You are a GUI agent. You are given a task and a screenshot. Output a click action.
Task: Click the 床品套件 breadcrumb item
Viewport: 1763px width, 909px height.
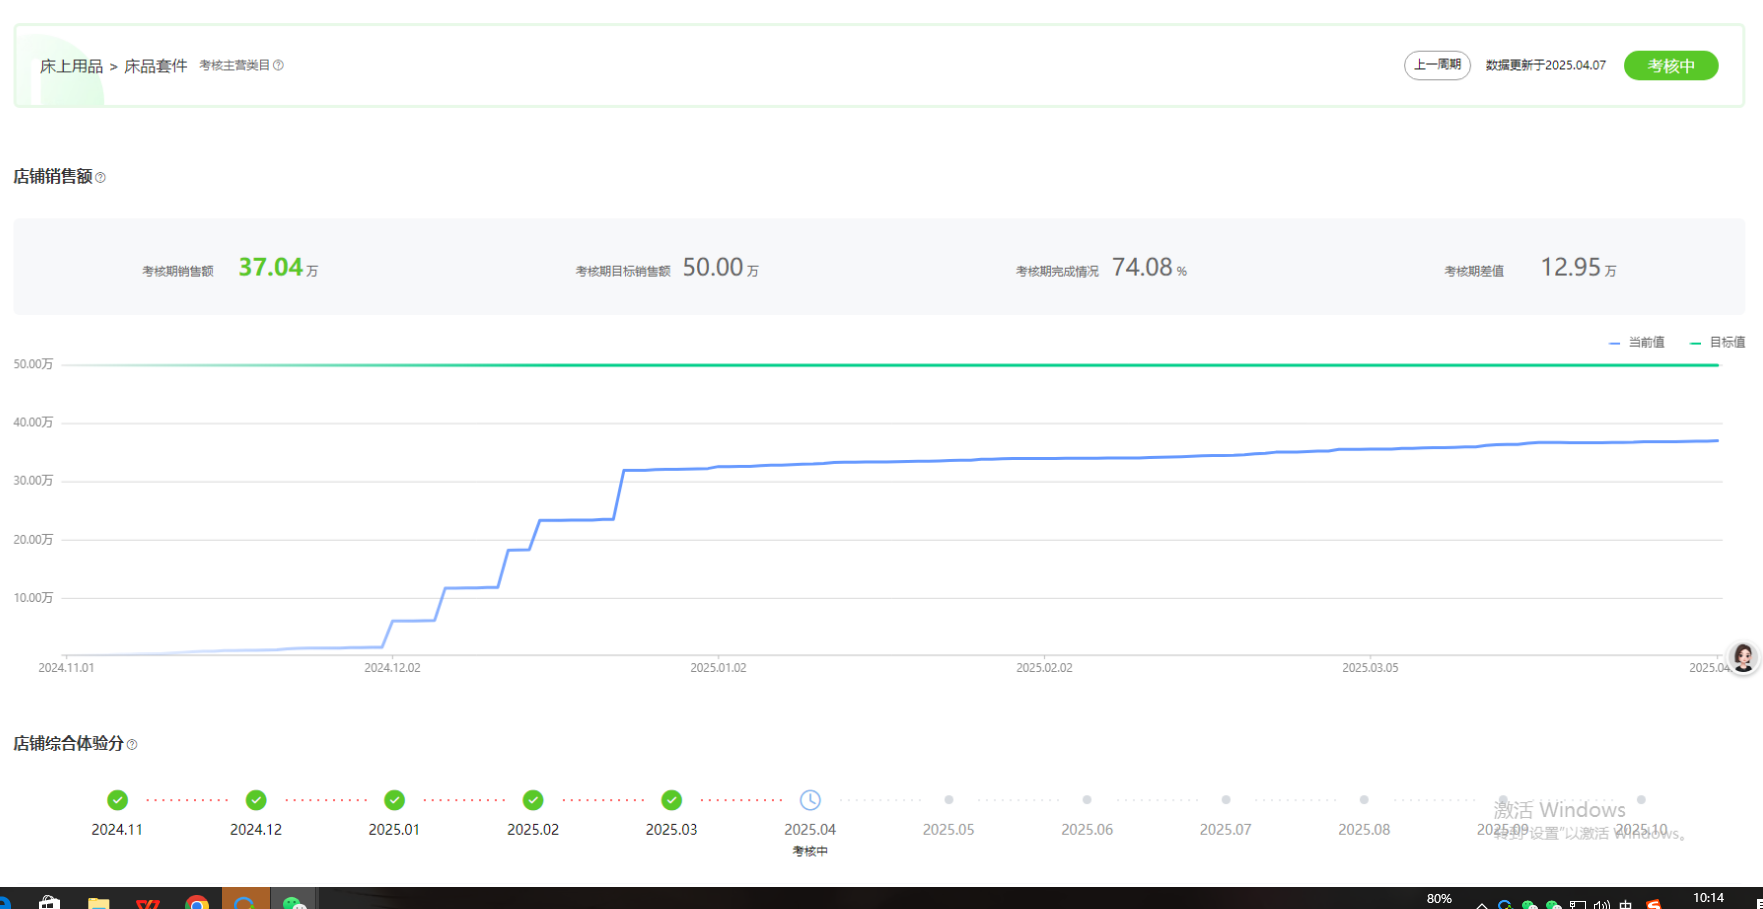coord(155,66)
